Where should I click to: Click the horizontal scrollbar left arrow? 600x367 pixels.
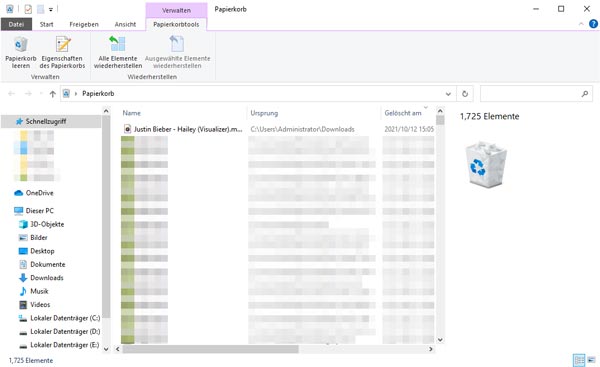click(118, 349)
